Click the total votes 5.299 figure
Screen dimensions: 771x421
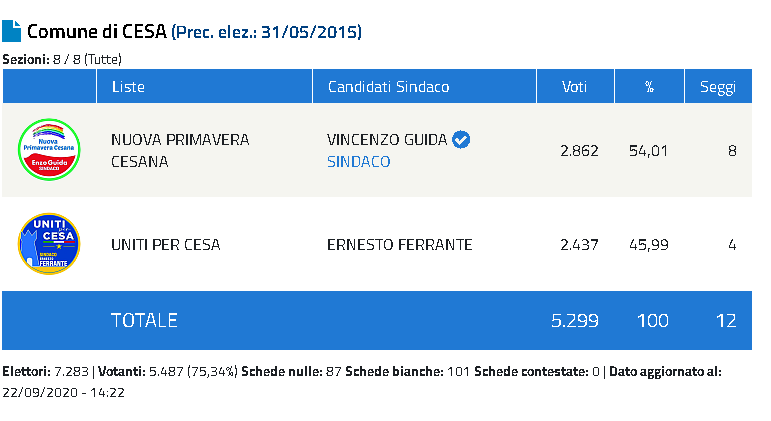pos(575,321)
